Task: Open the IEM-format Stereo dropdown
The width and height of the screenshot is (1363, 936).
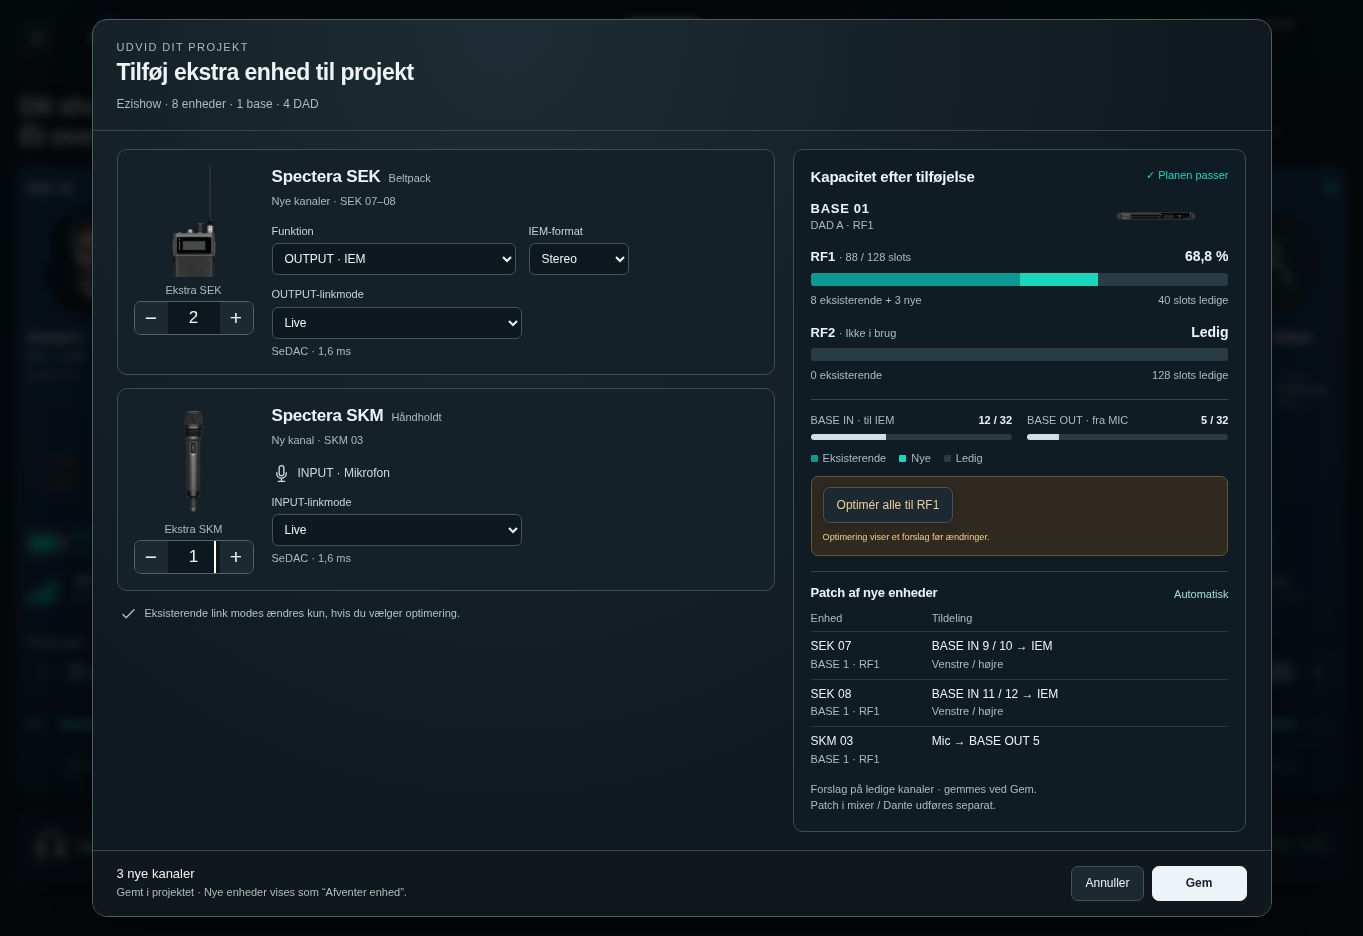Action: point(579,259)
